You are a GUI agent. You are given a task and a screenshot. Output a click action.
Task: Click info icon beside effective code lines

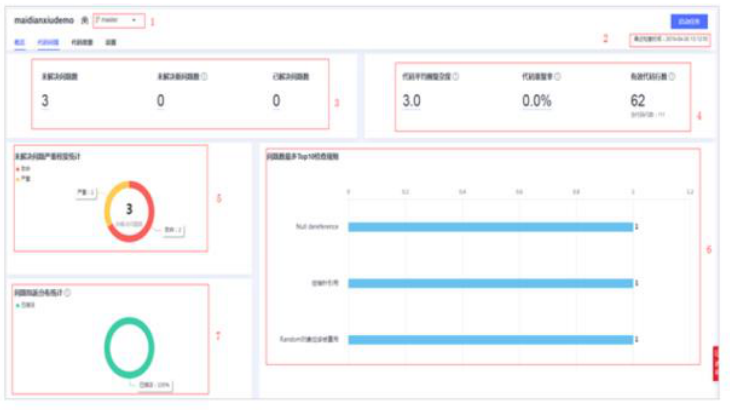(x=671, y=76)
